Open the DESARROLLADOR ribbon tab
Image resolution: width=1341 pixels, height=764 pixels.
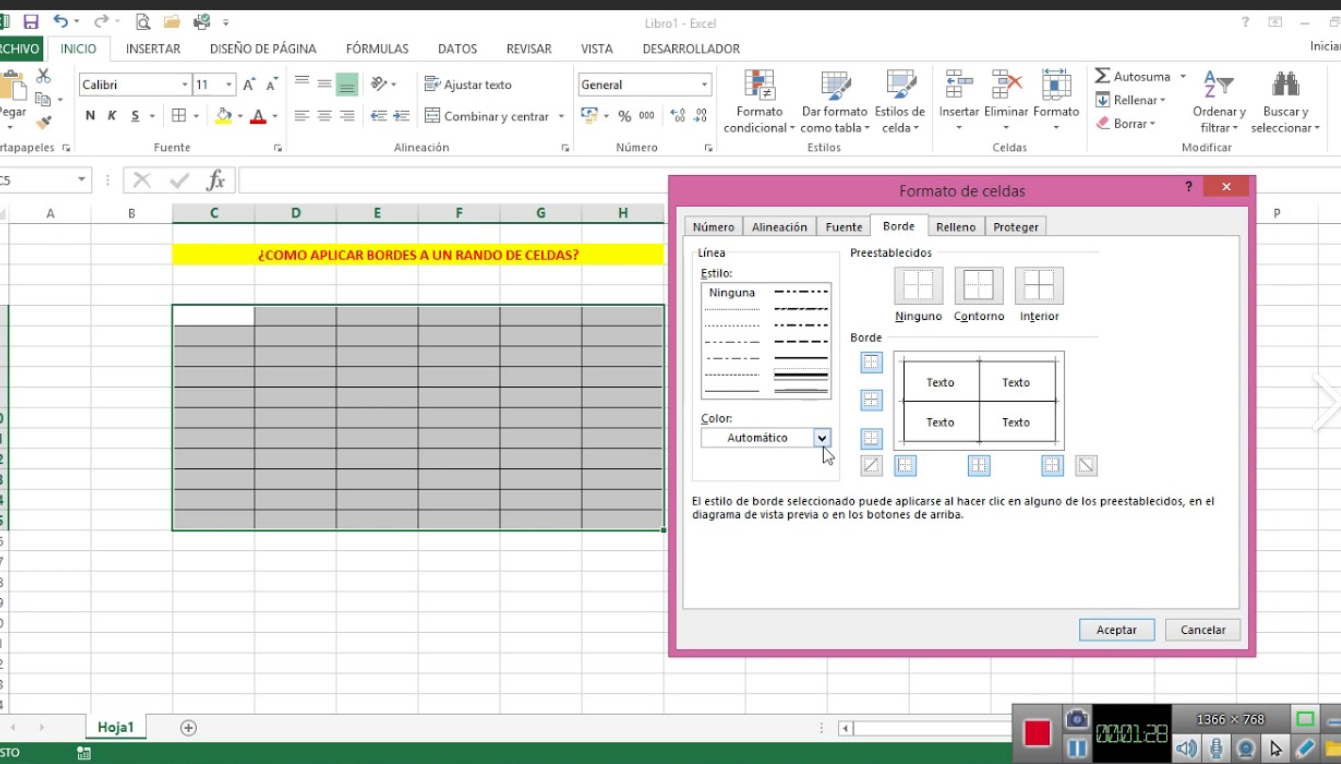coord(691,48)
